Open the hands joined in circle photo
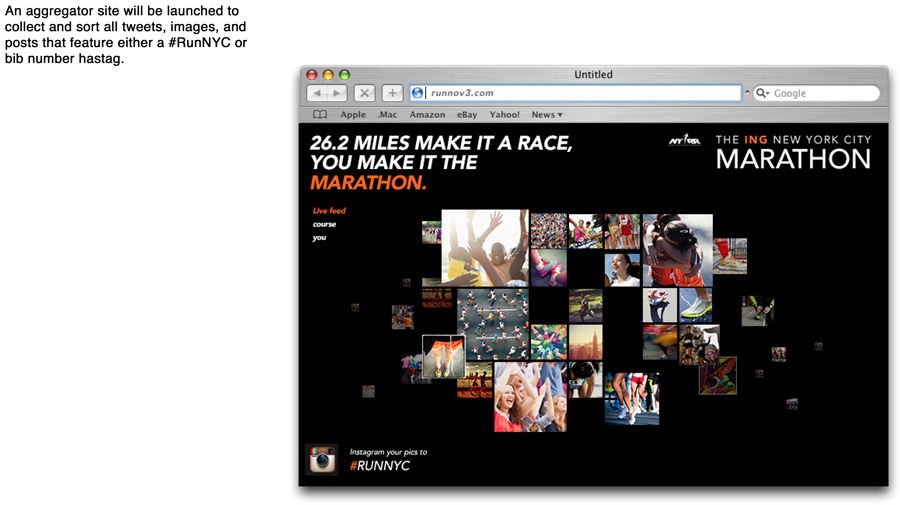The width and height of the screenshot is (900, 505). [548, 342]
